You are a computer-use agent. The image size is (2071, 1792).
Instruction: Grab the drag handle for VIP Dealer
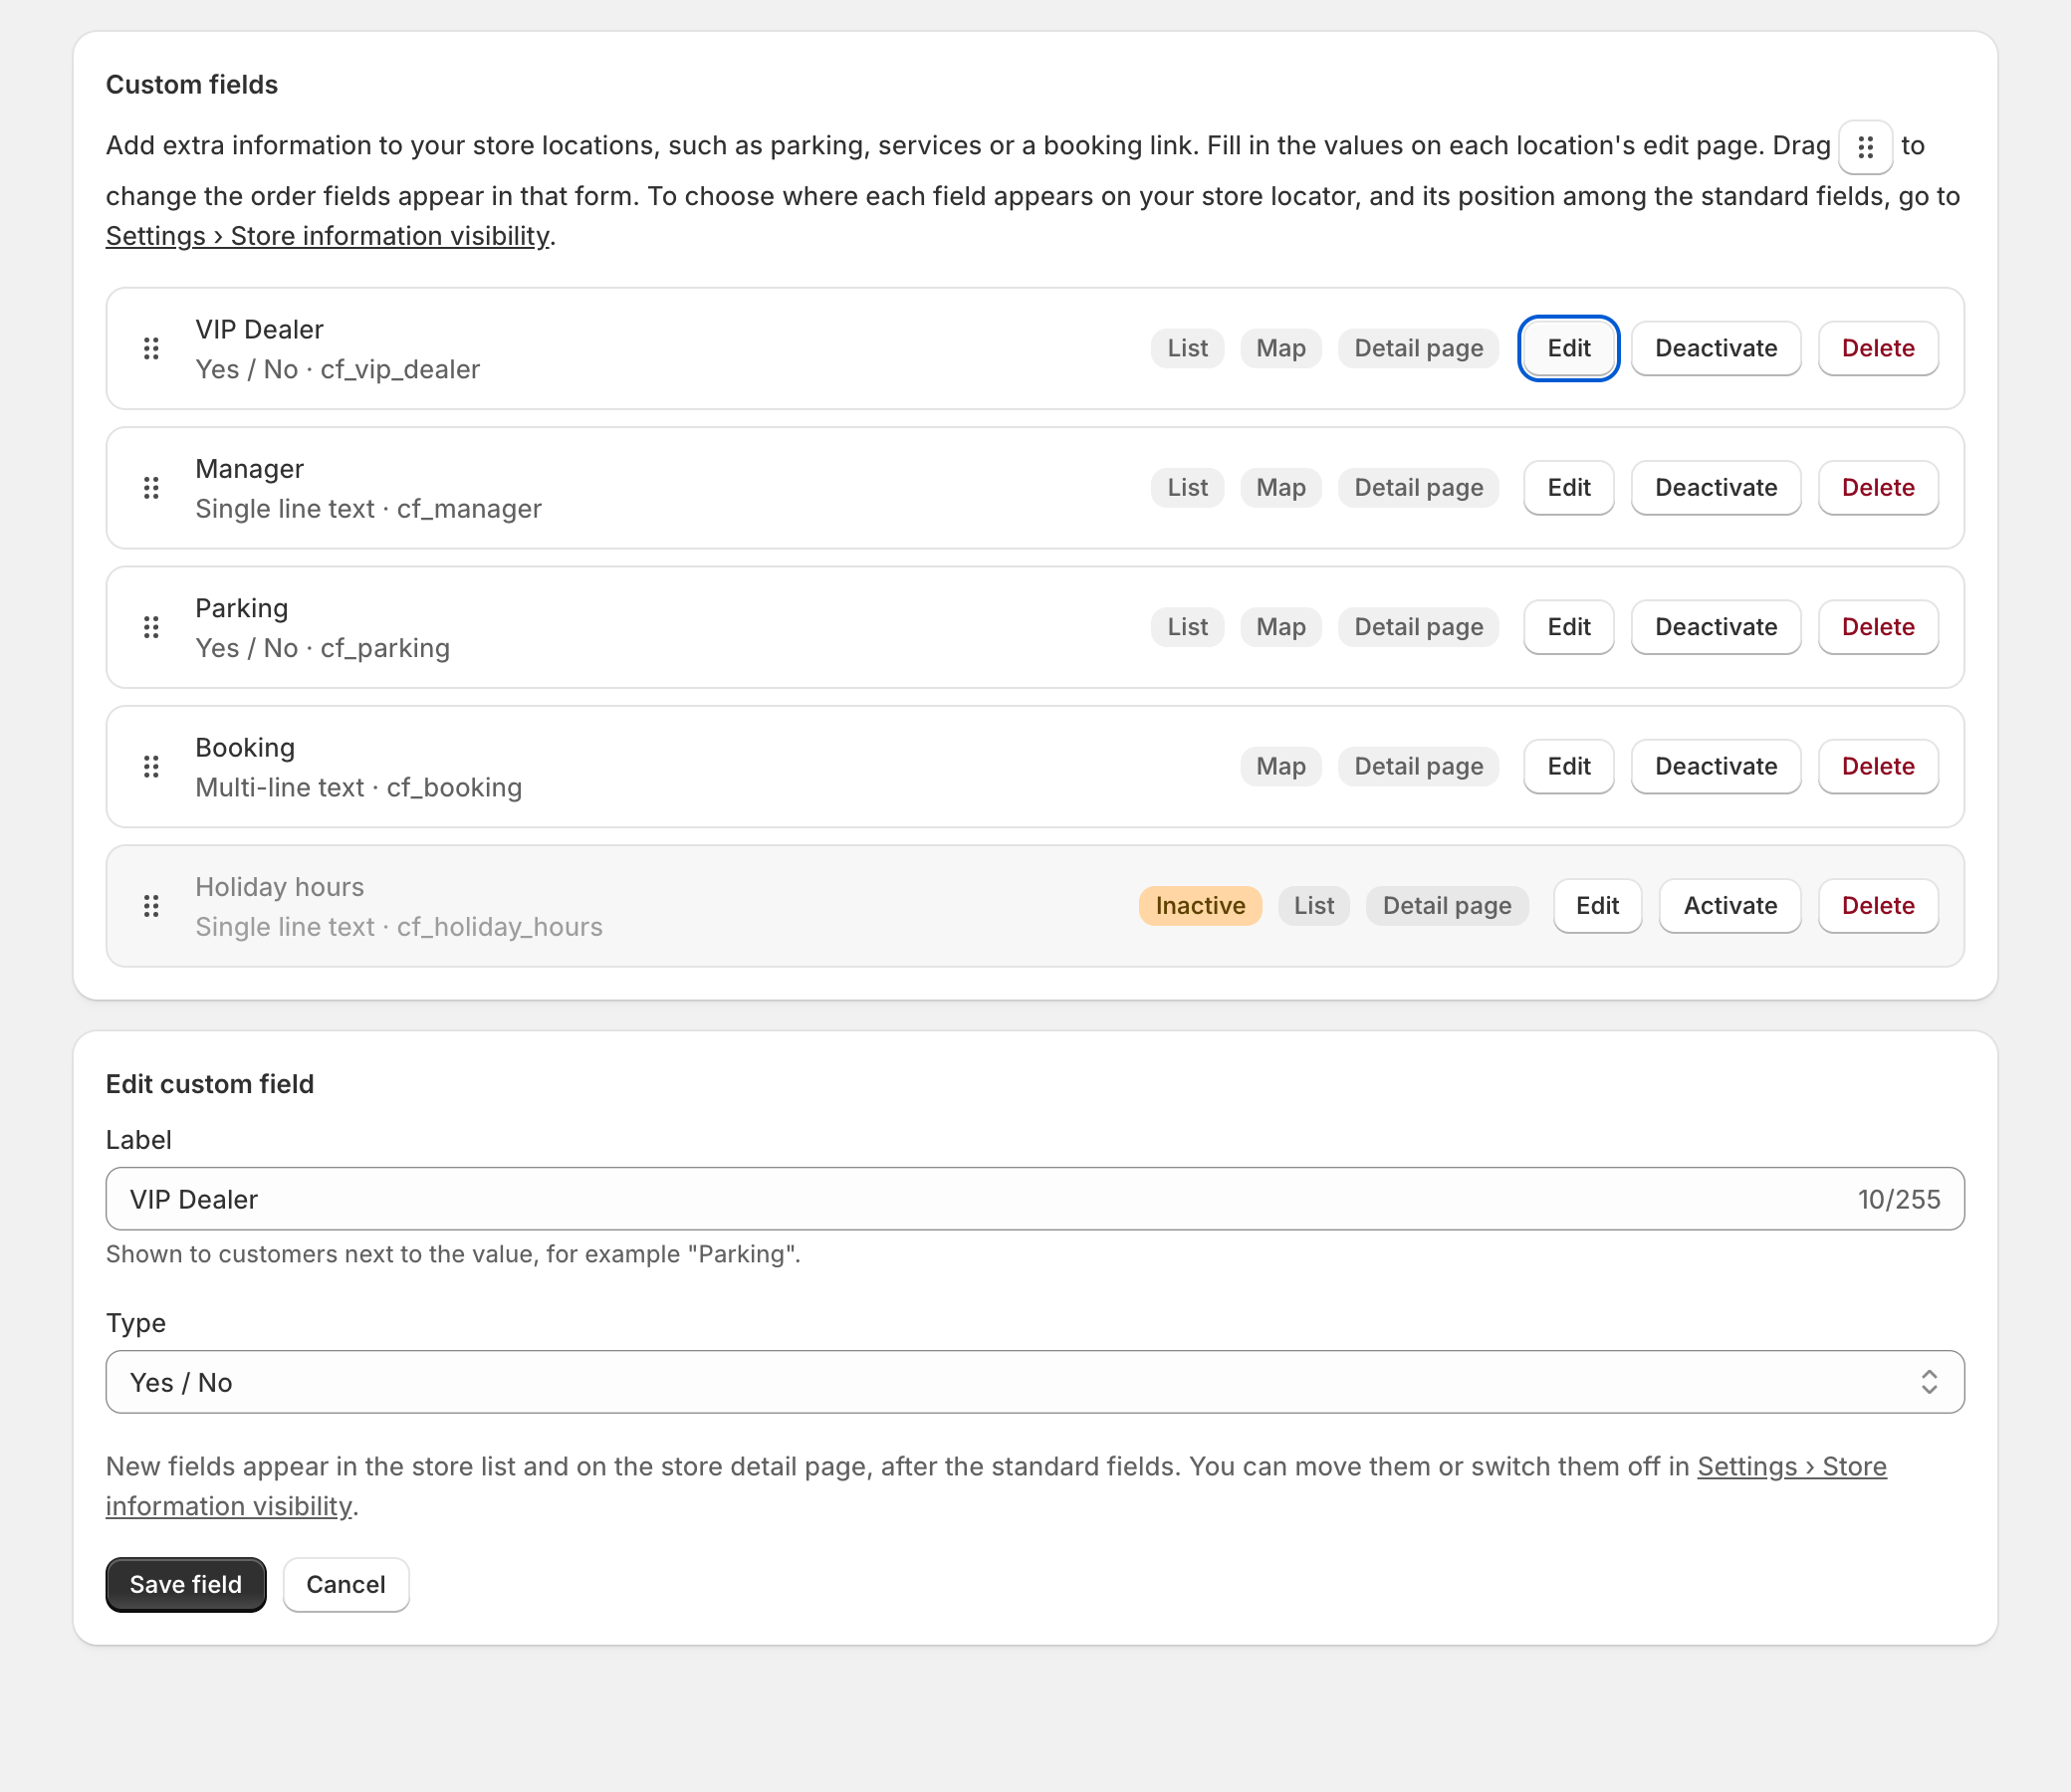pos(151,348)
